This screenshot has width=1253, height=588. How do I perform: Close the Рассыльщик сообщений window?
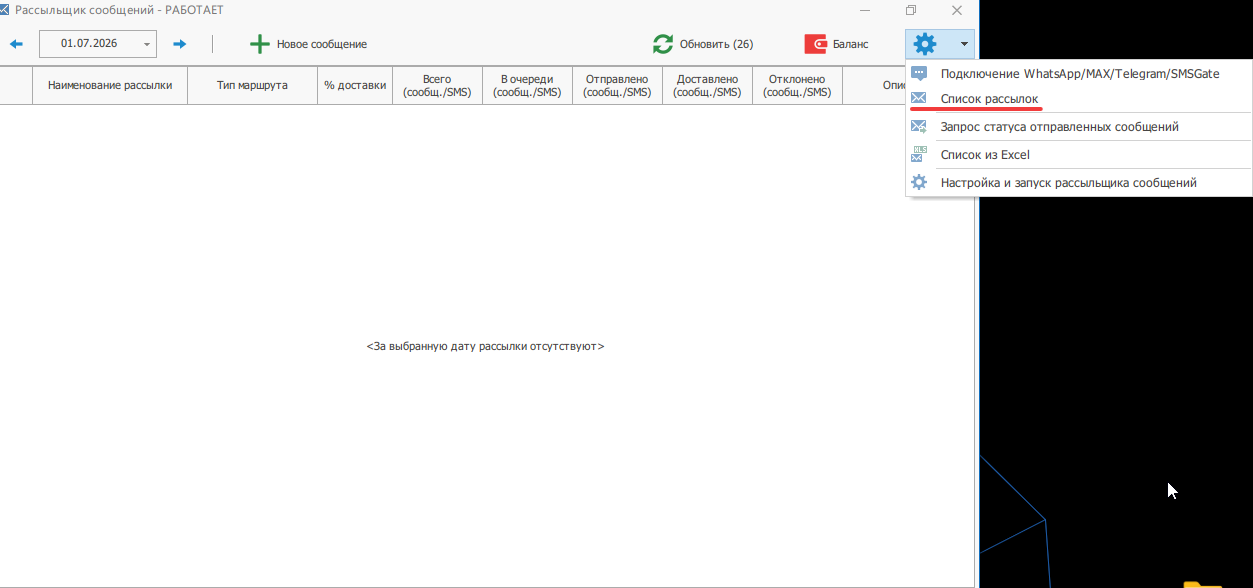pos(957,10)
